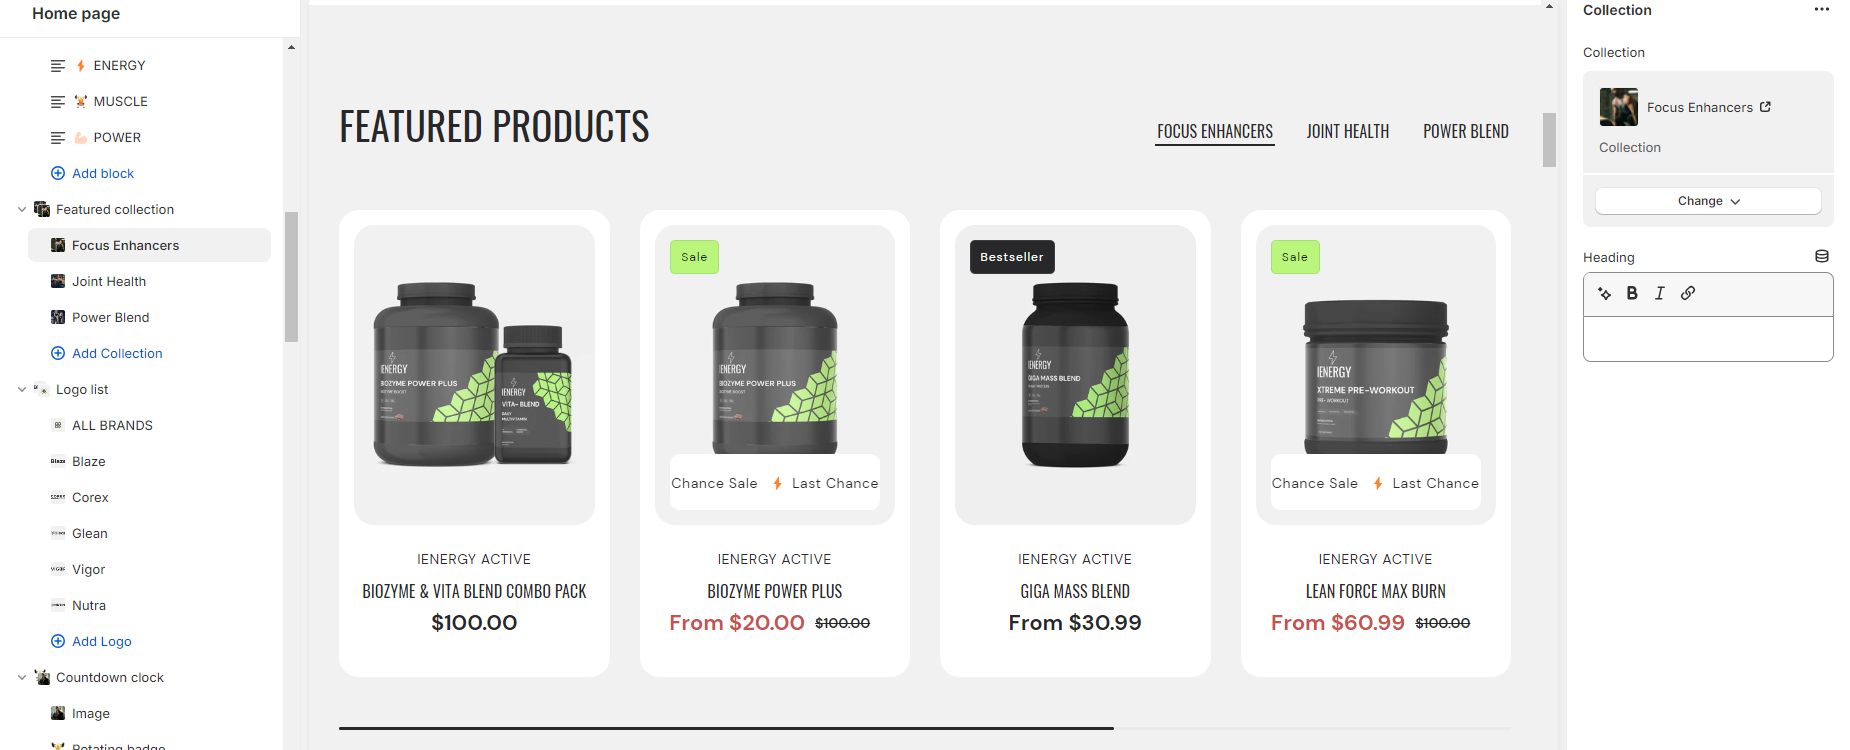
Task: Toggle bold in Heading editor
Action: [1632, 293]
